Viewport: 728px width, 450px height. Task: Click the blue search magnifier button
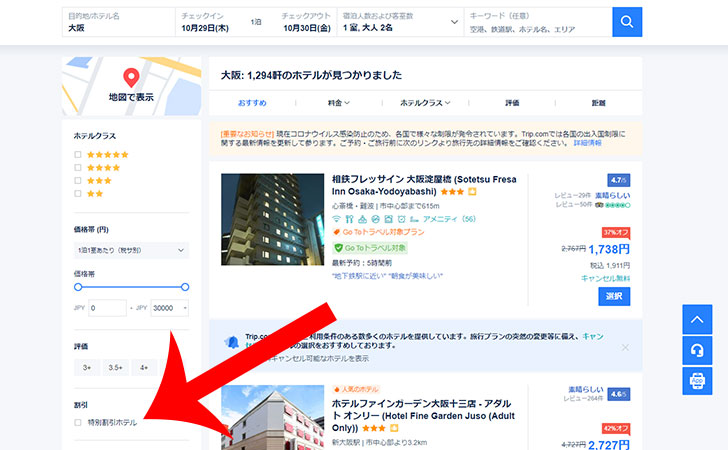point(627,22)
